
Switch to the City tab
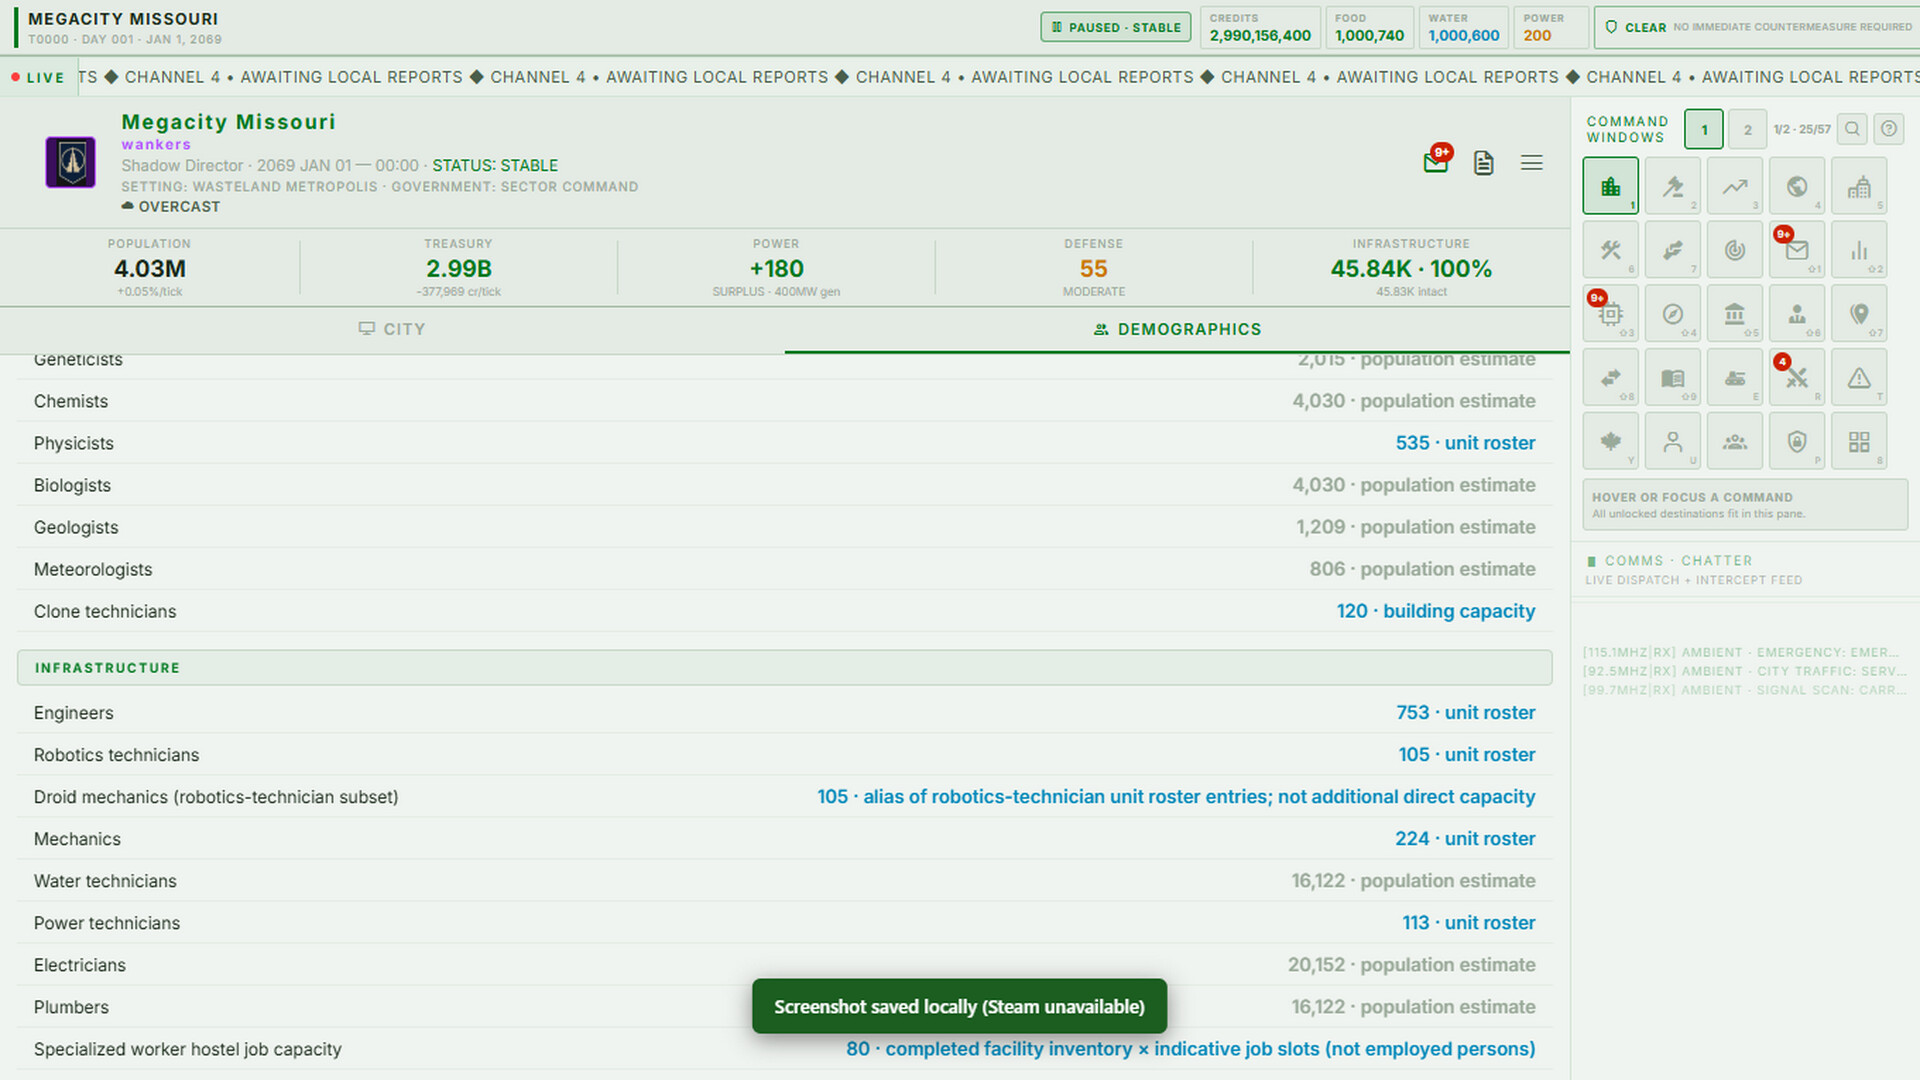click(x=392, y=329)
